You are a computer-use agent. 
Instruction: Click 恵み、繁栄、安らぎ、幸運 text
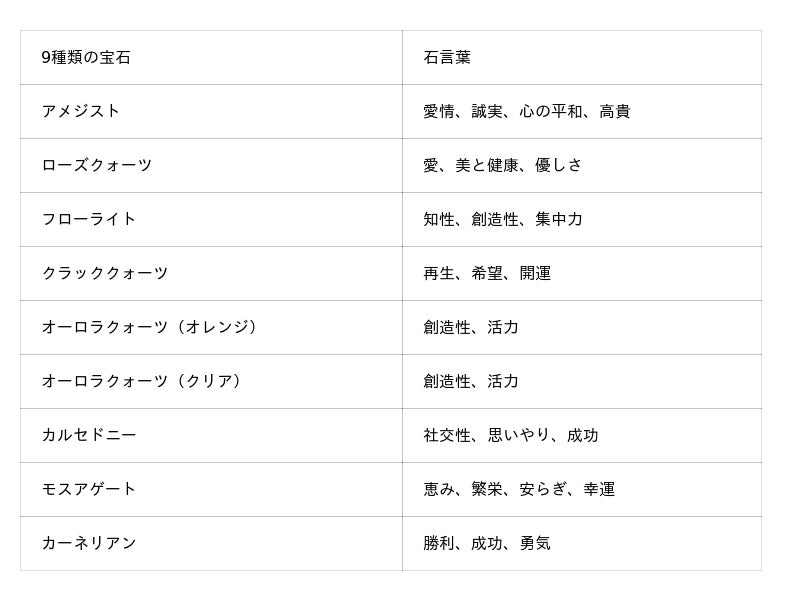click(x=519, y=490)
